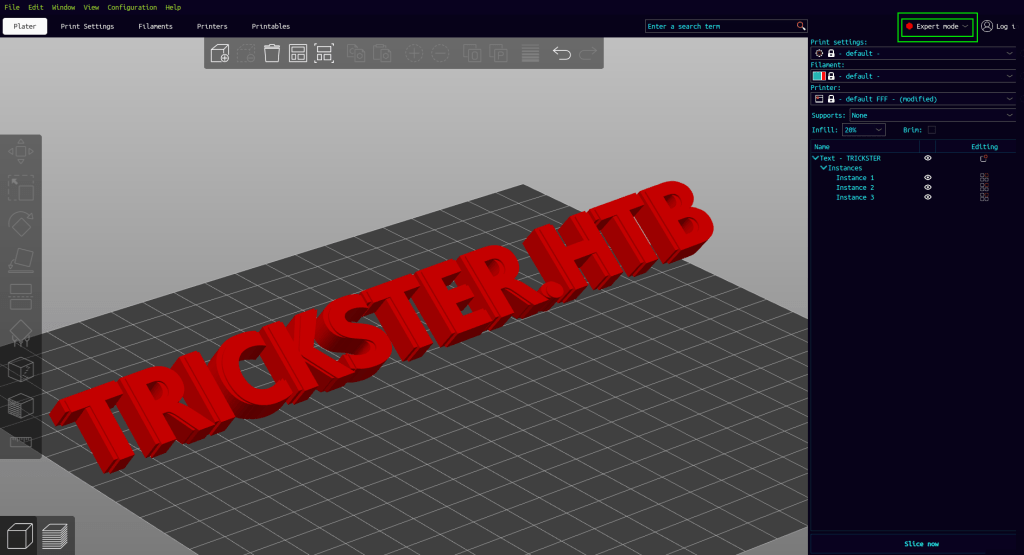This screenshot has width=1024, height=555.
Task: Switch to the Print Settings tab
Action: pos(87,26)
